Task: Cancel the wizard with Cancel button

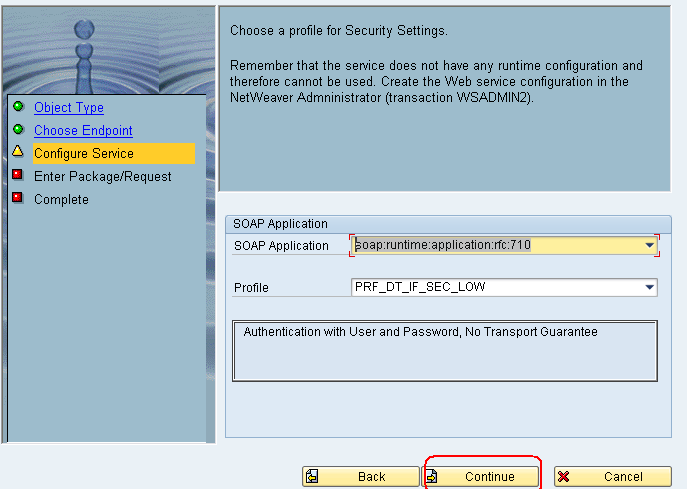Action: [613, 476]
